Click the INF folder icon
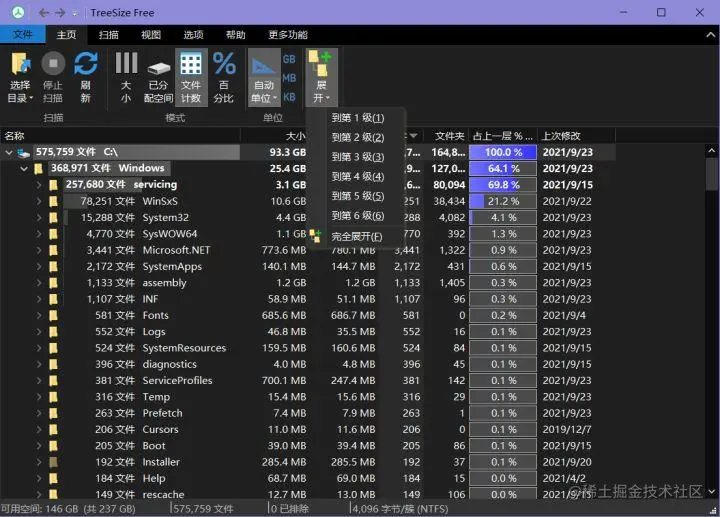This screenshot has height=517, width=720. [x=53, y=299]
